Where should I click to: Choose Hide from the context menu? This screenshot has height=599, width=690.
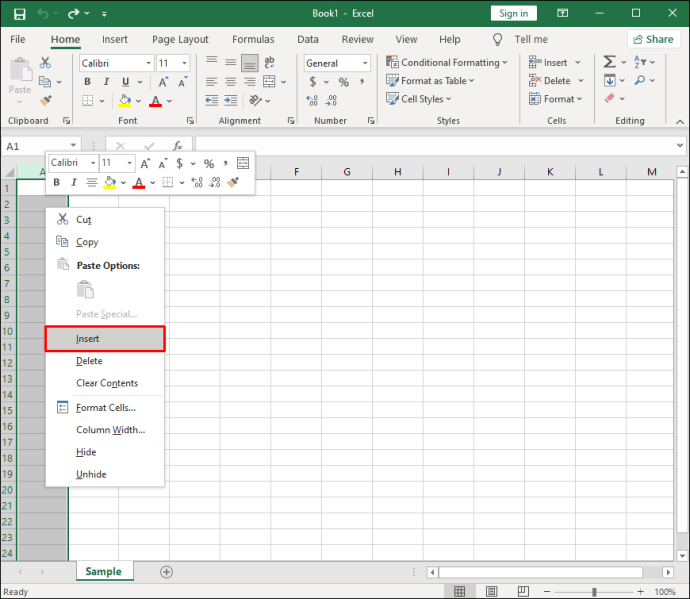click(105, 452)
